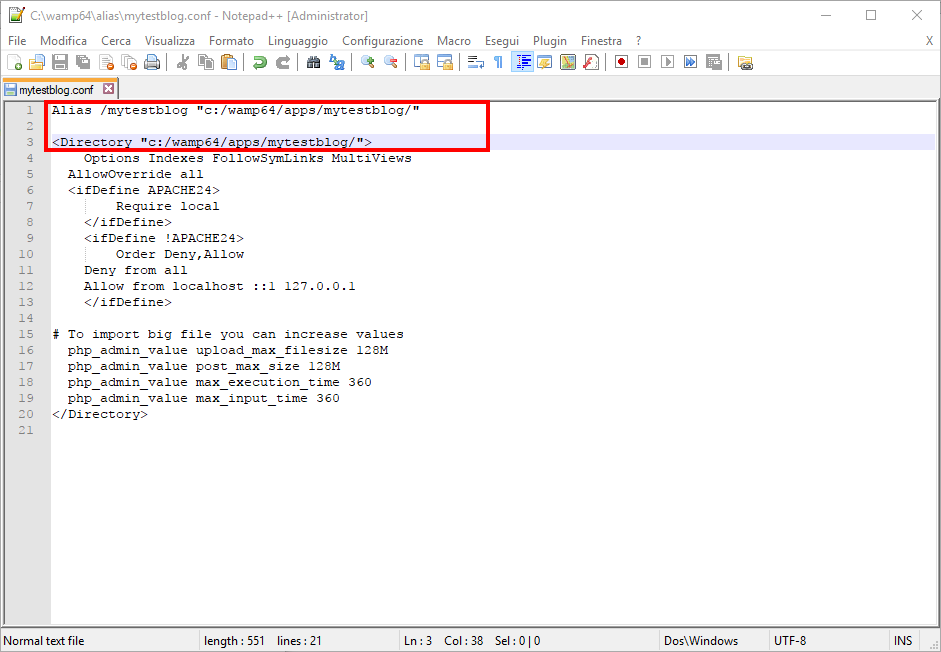Click the text 'Order Deny,Allow'
The width and height of the screenshot is (941, 652).
pos(180,254)
